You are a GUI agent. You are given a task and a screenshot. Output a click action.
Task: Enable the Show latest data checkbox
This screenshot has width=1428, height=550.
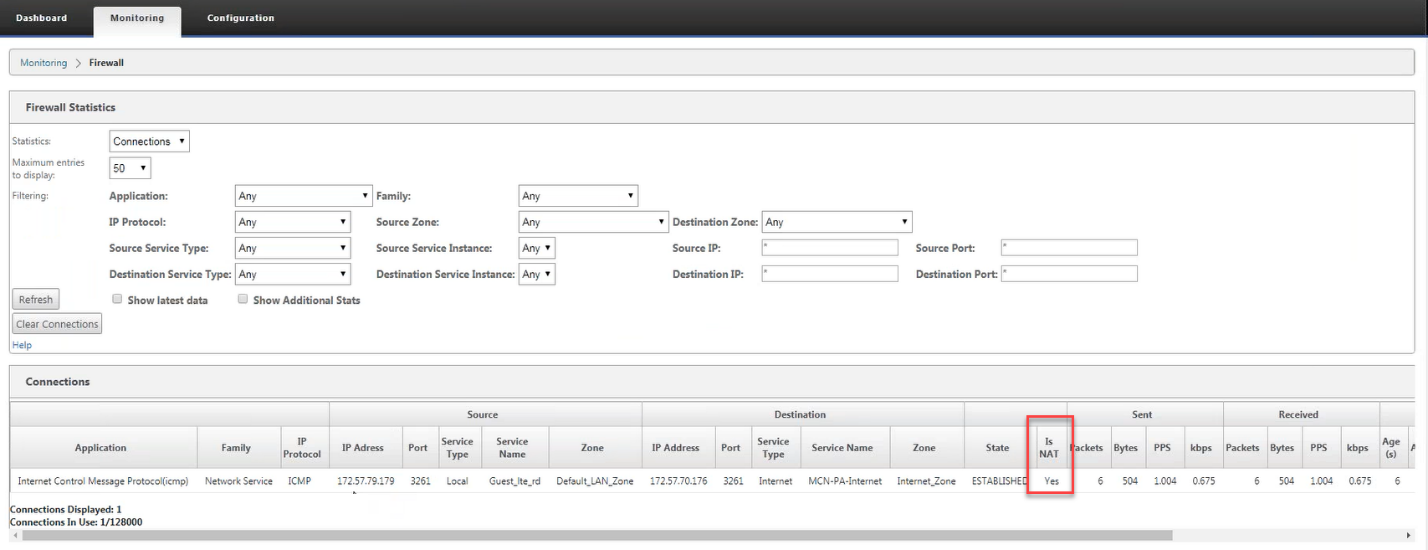tap(117, 299)
